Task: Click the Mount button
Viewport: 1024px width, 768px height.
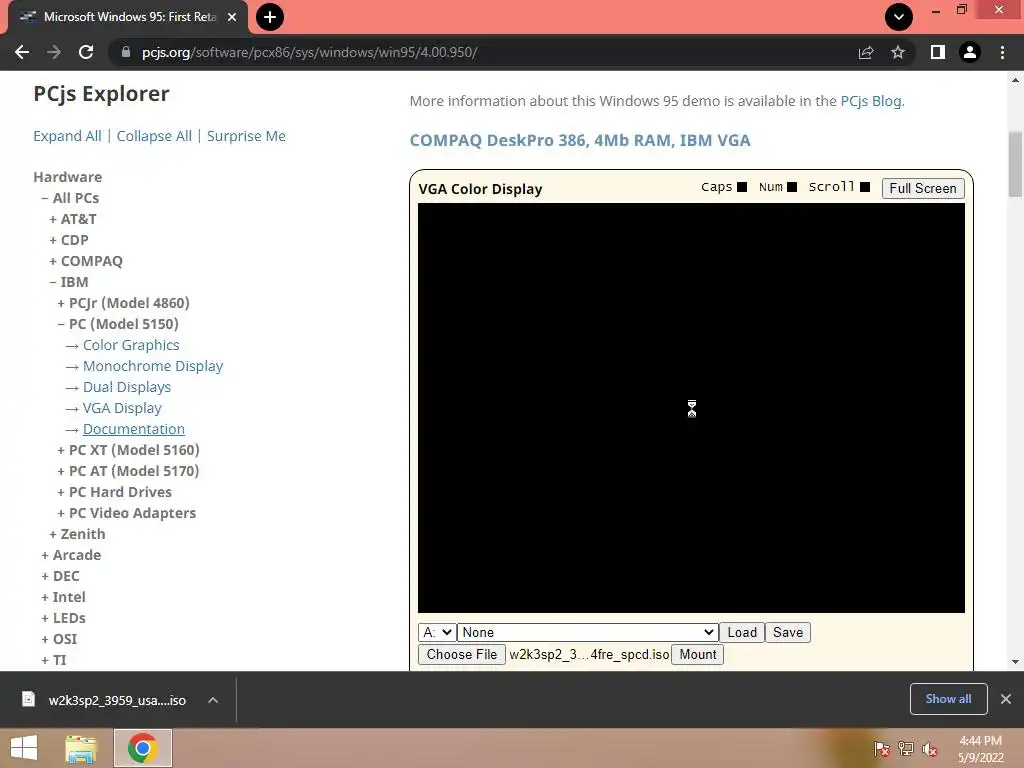Action: click(697, 654)
